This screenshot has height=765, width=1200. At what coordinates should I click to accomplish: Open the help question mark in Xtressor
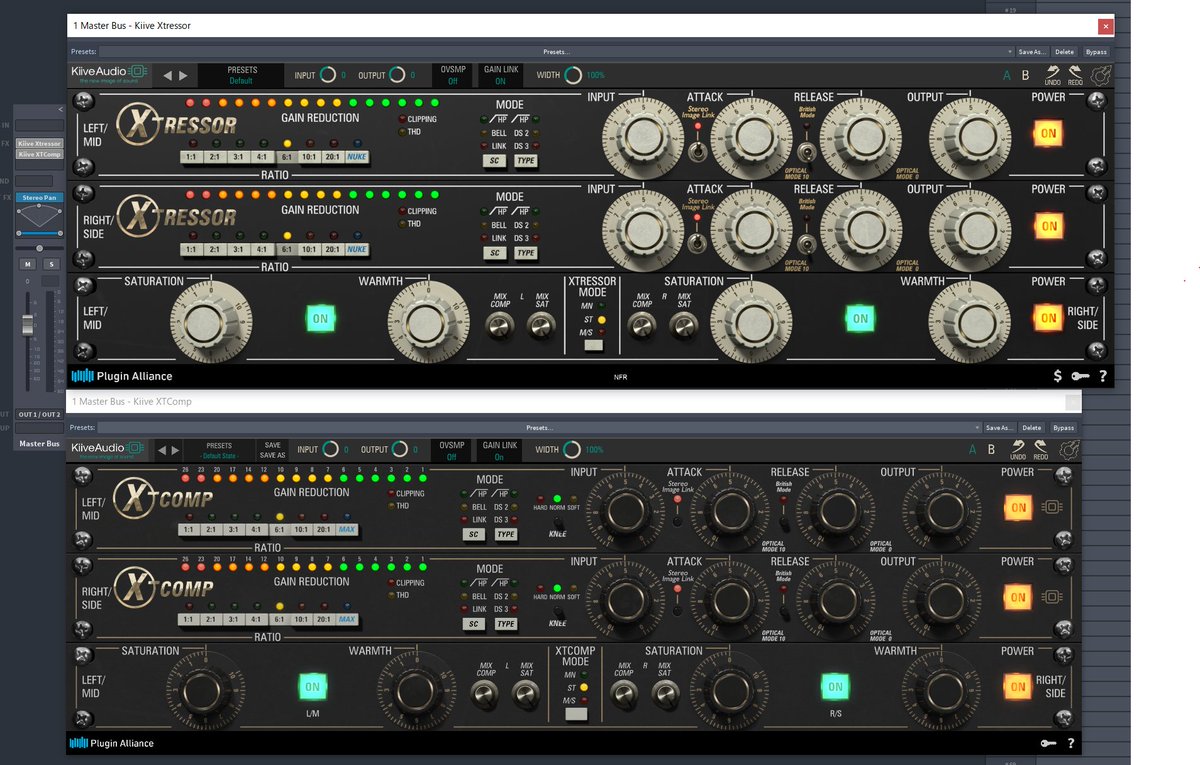click(x=1102, y=376)
